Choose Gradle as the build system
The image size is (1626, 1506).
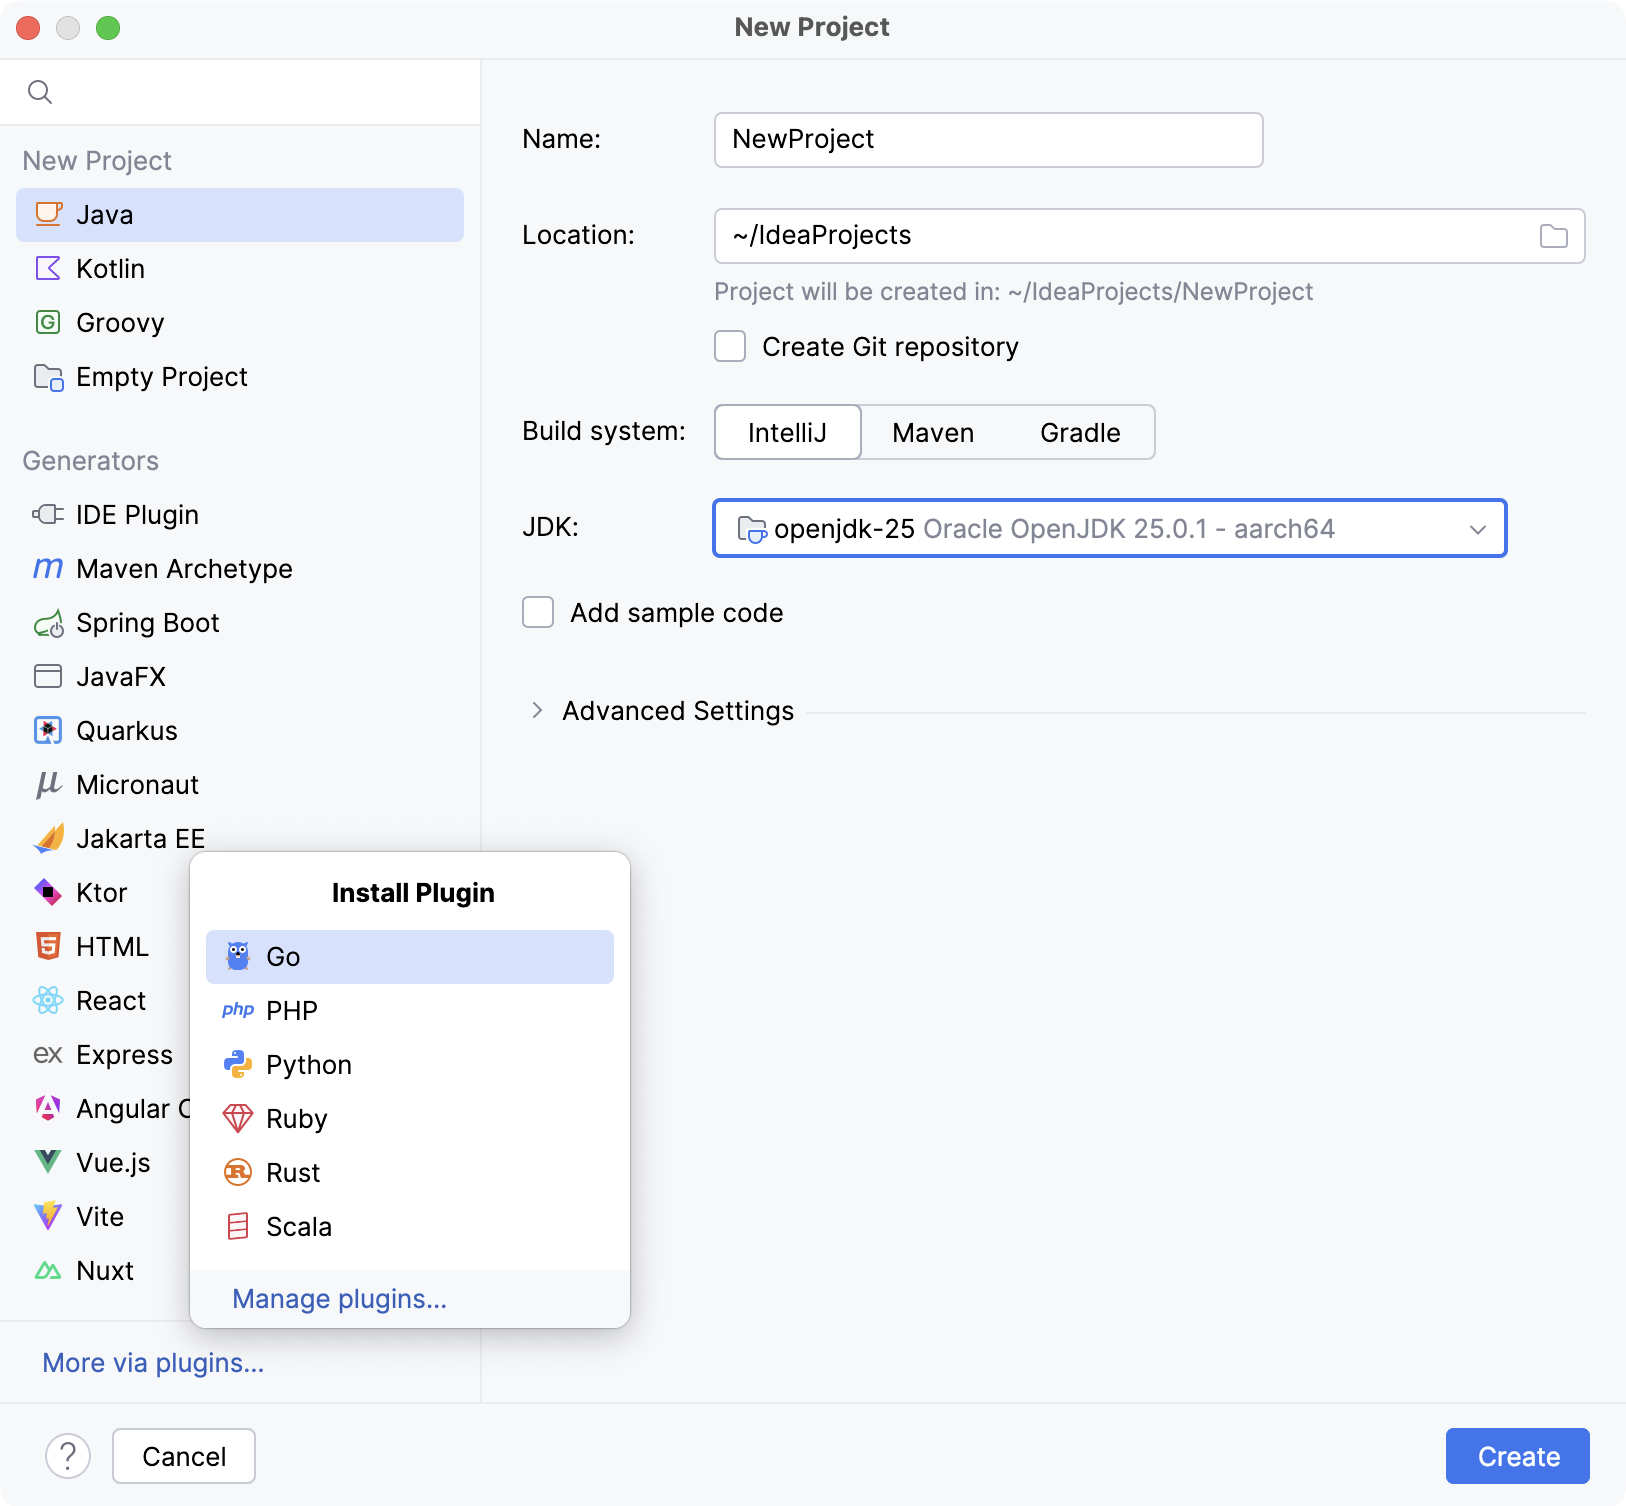click(1079, 433)
